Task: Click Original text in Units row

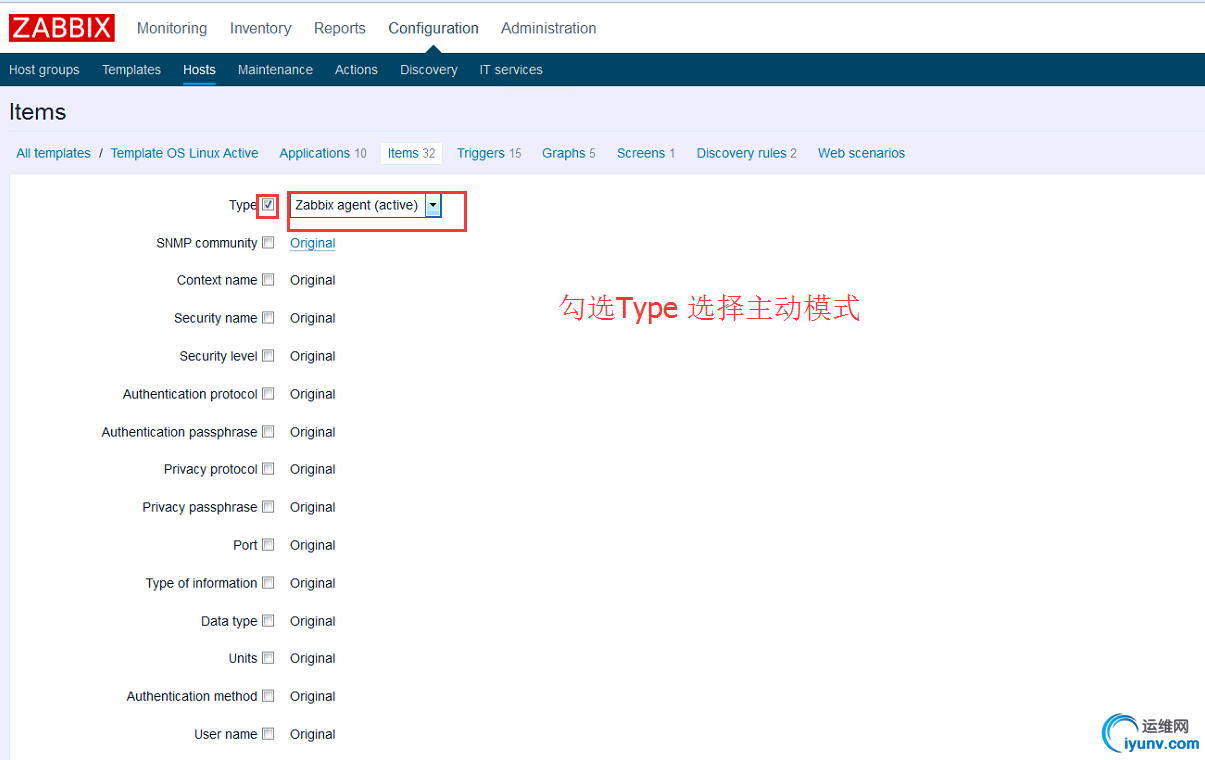Action: tap(313, 659)
